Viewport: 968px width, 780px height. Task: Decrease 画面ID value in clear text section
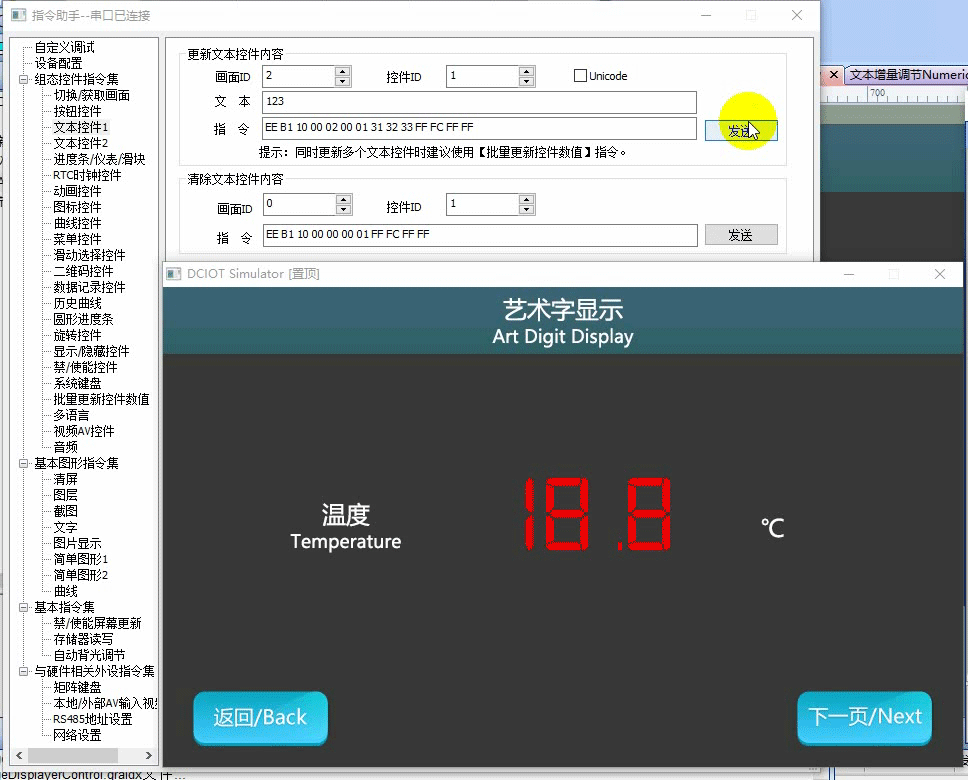(x=344, y=209)
